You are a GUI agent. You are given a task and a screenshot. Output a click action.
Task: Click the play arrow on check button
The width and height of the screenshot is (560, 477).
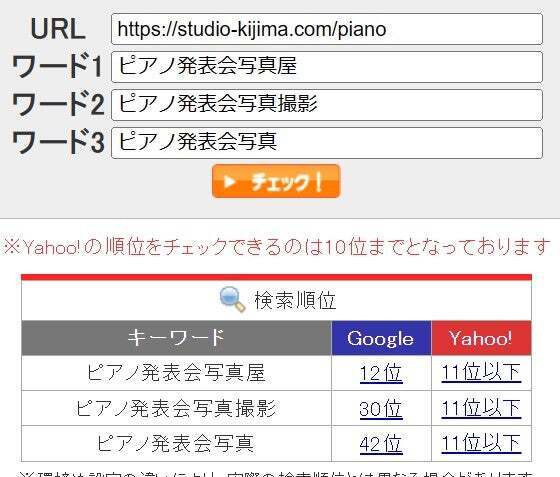pos(229,182)
